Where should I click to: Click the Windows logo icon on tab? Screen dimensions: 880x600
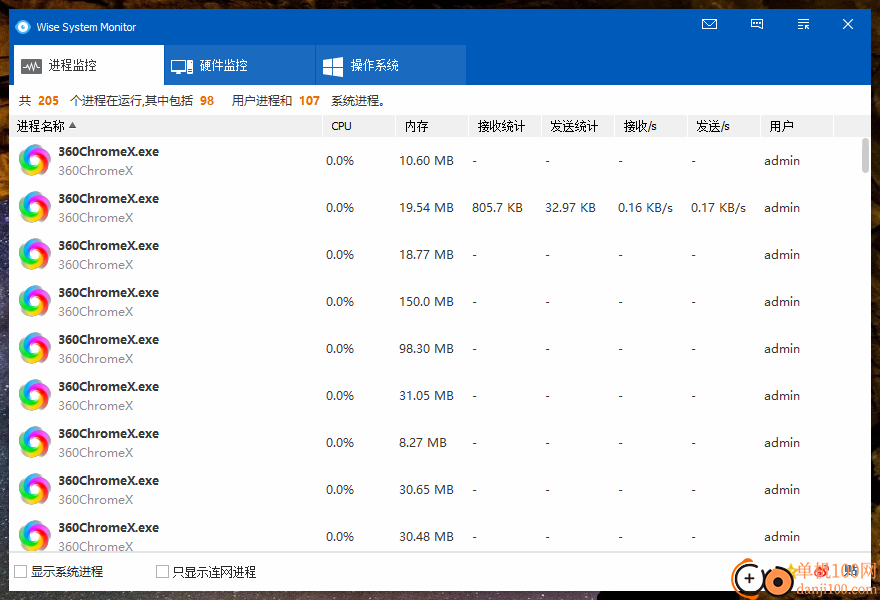click(333, 66)
